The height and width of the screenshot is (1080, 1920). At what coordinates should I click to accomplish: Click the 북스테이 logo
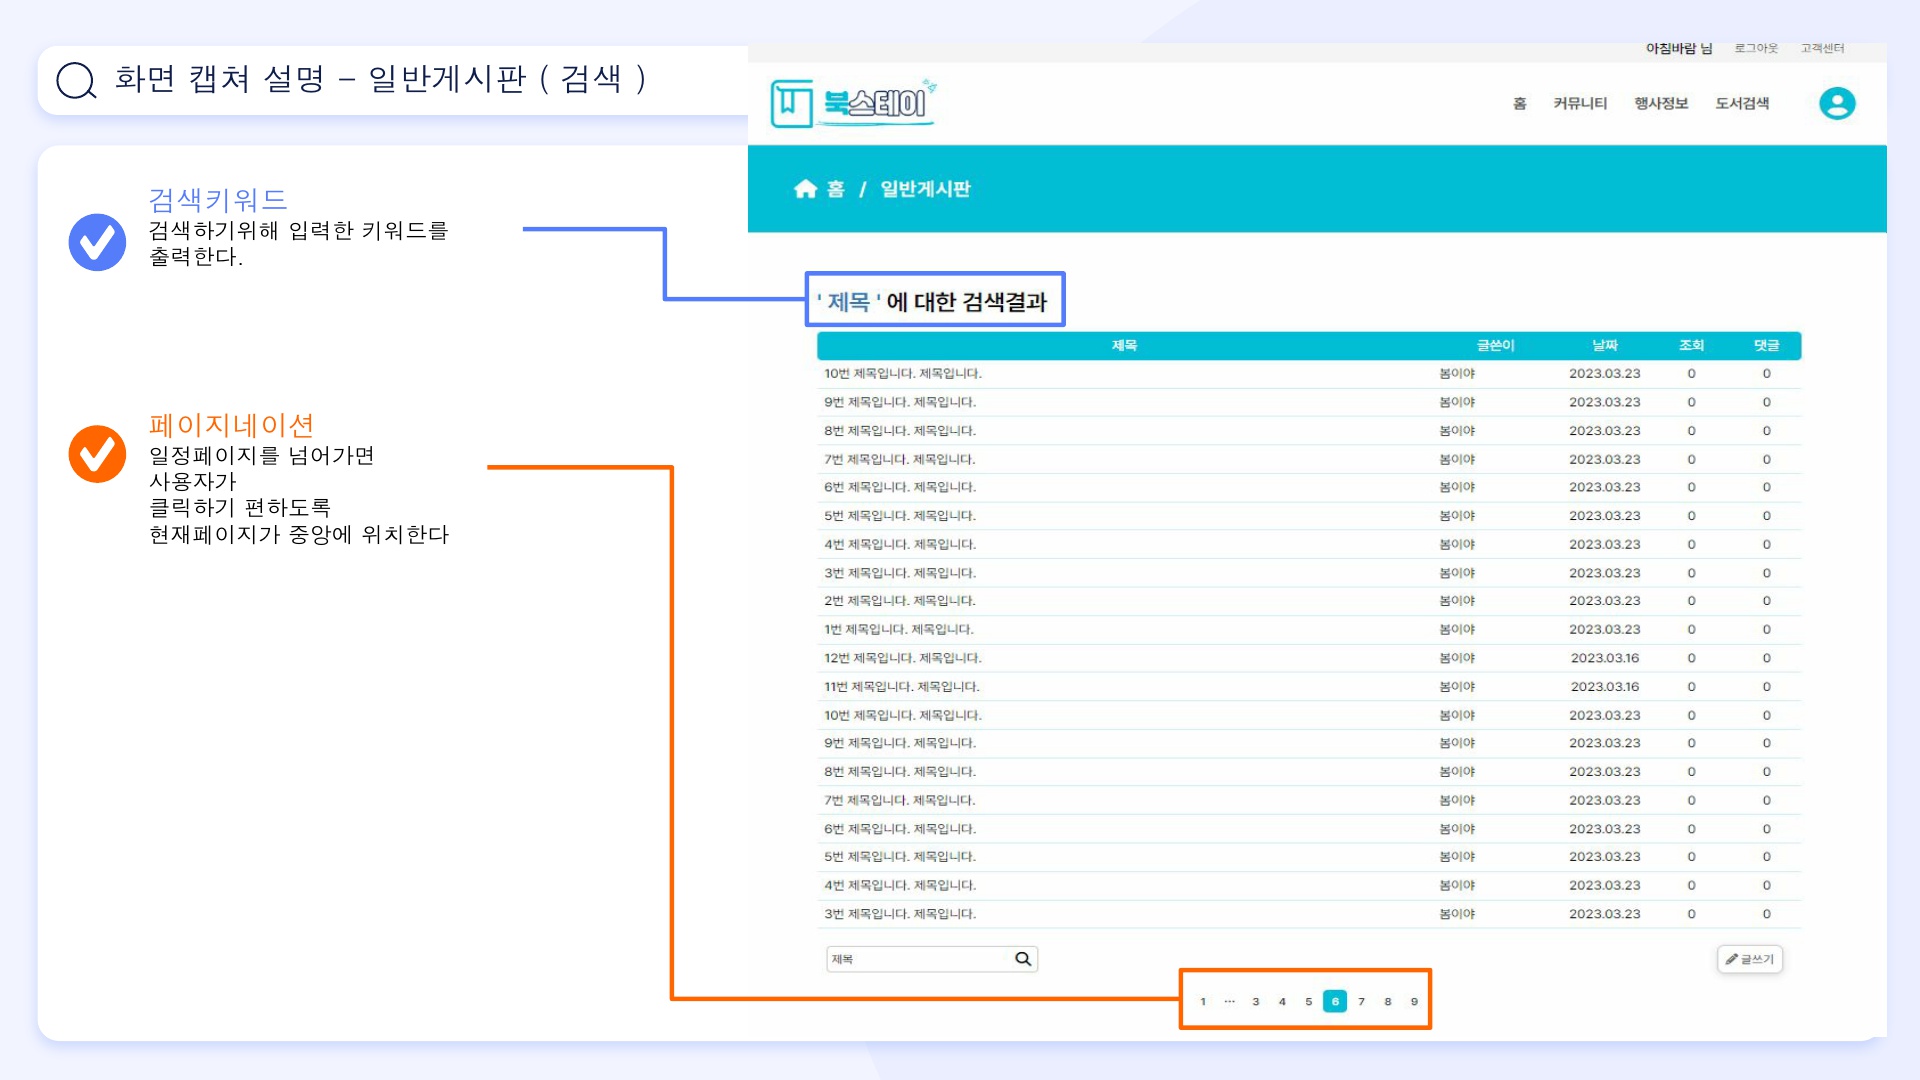tap(853, 103)
